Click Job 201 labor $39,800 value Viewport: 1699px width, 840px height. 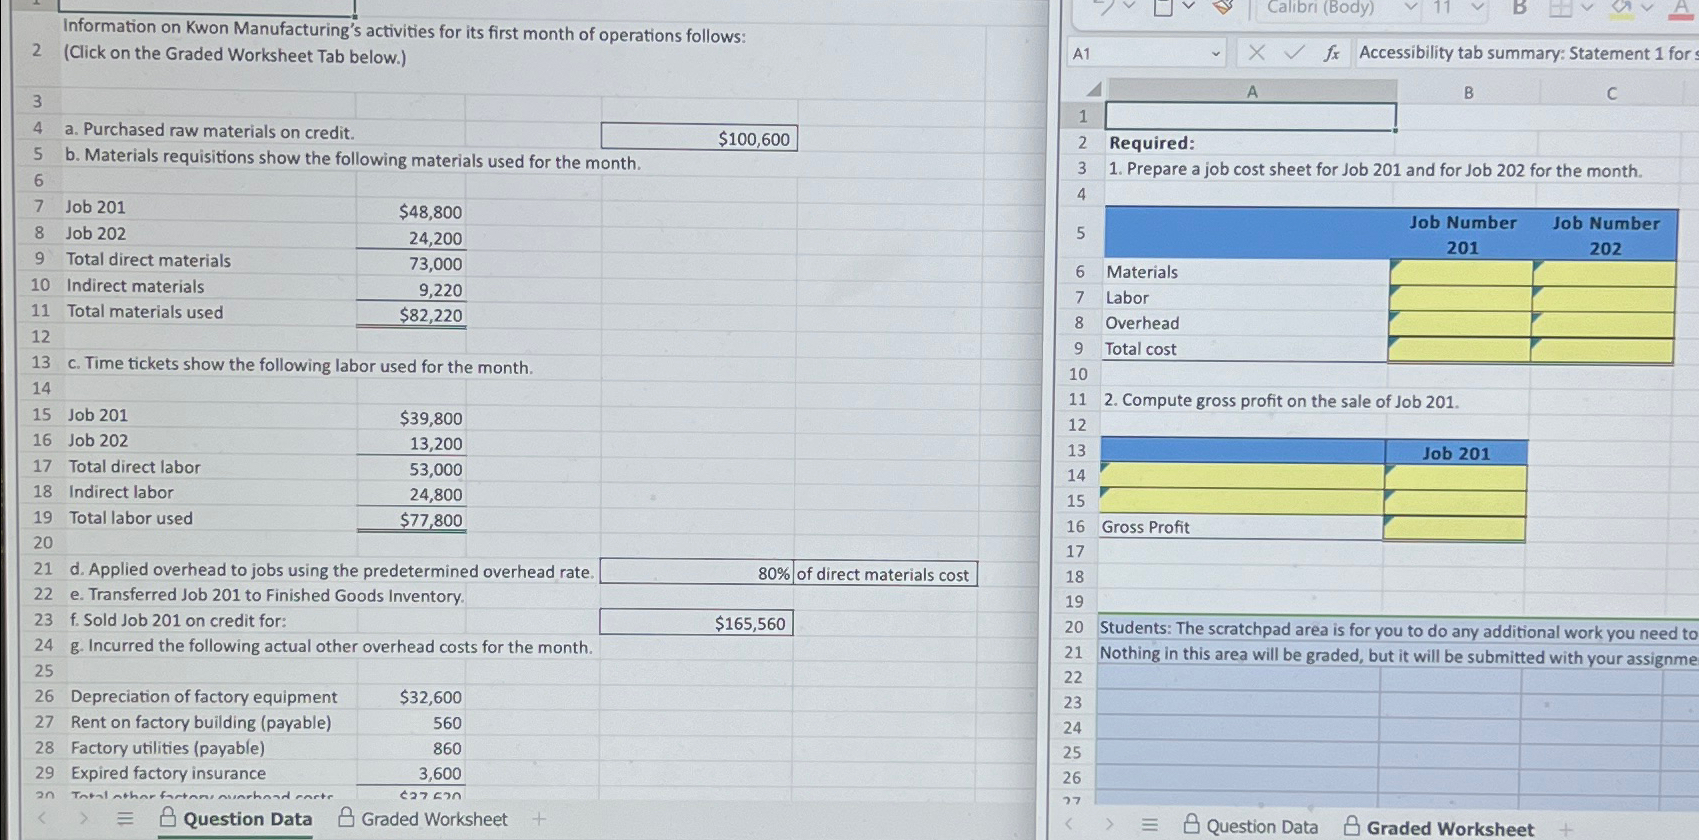coord(430,418)
